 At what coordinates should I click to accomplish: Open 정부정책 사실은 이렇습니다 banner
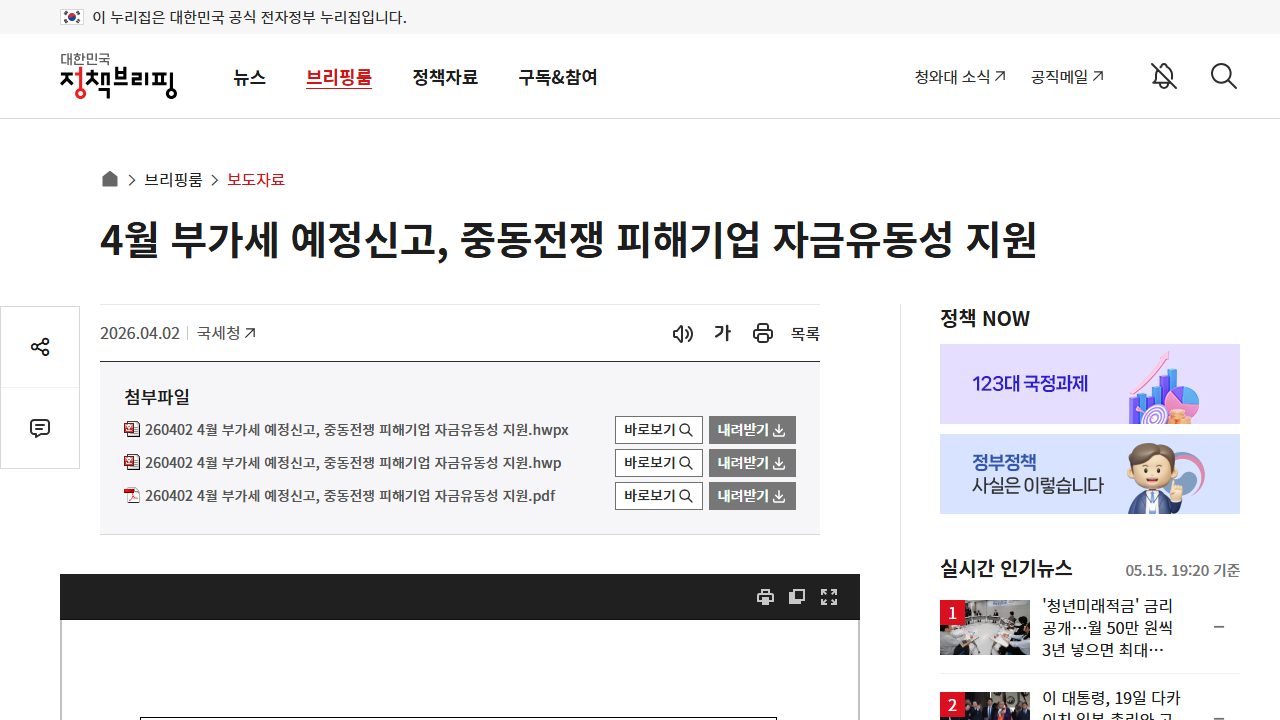(1090, 474)
